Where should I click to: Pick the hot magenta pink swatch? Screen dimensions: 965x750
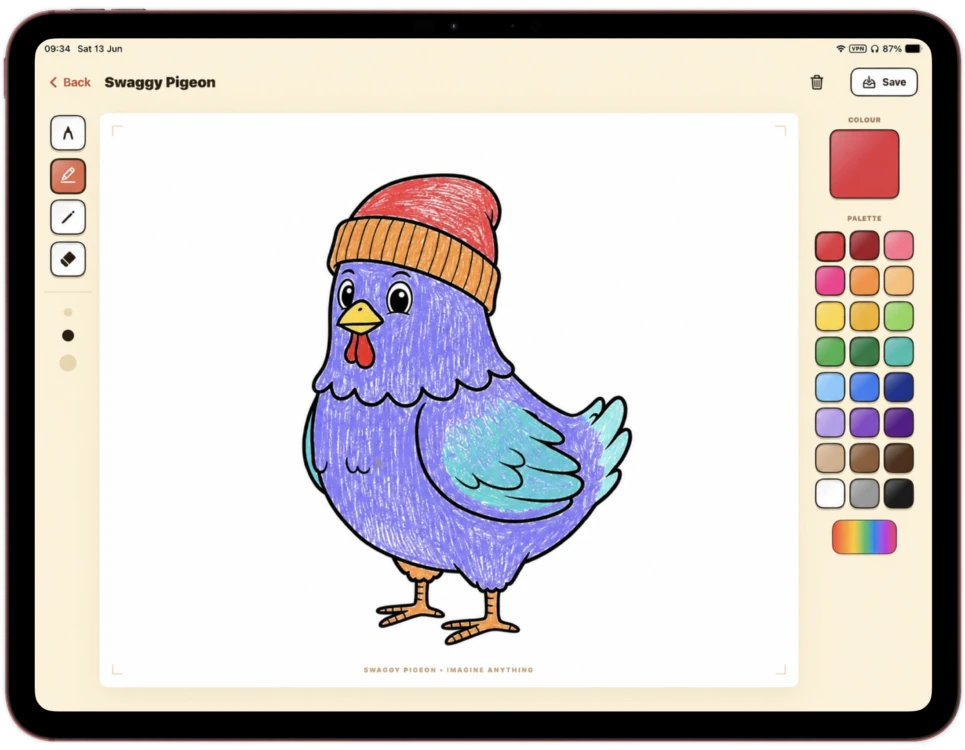[830, 281]
